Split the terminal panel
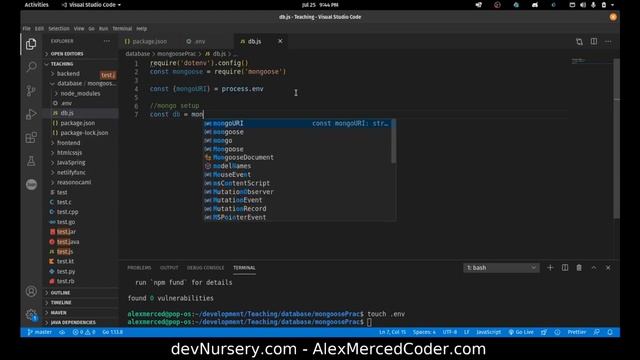 [x=565, y=268]
